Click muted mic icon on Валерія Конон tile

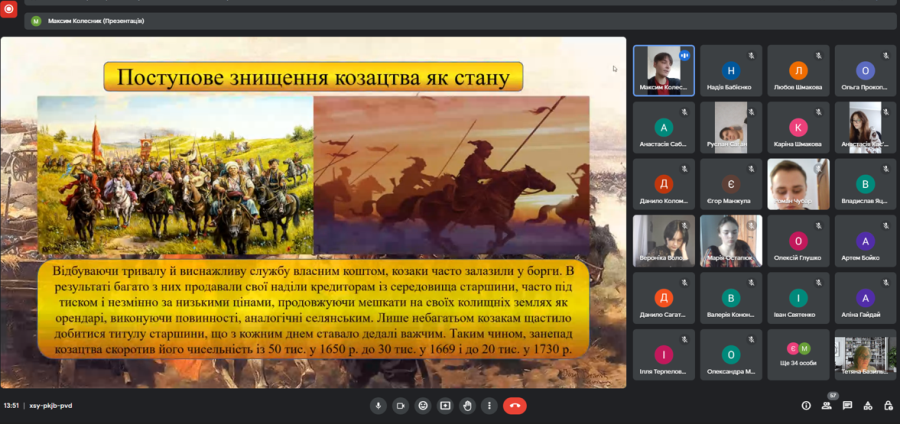[751, 282]
